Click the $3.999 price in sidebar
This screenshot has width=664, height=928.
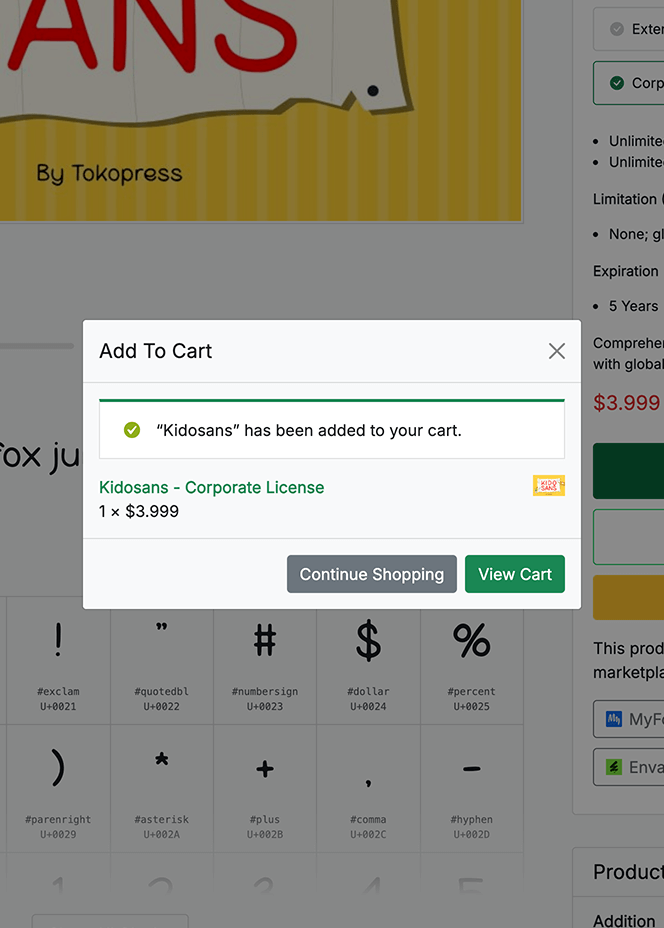point(627,402)
